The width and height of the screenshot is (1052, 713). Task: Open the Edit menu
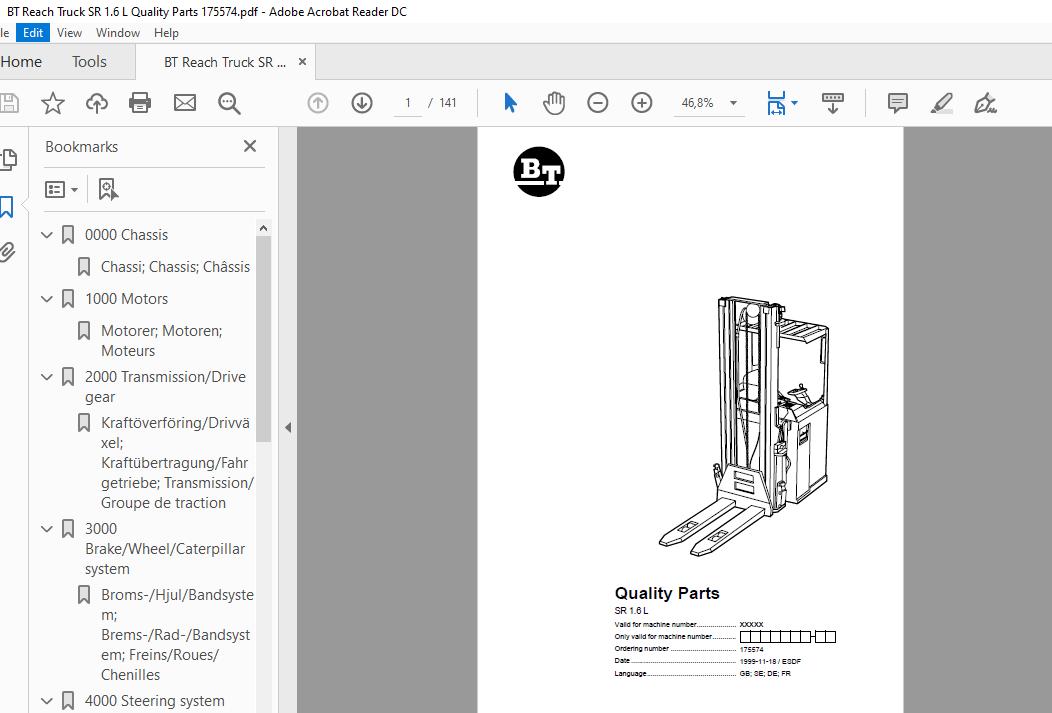[x=33, y=33]
